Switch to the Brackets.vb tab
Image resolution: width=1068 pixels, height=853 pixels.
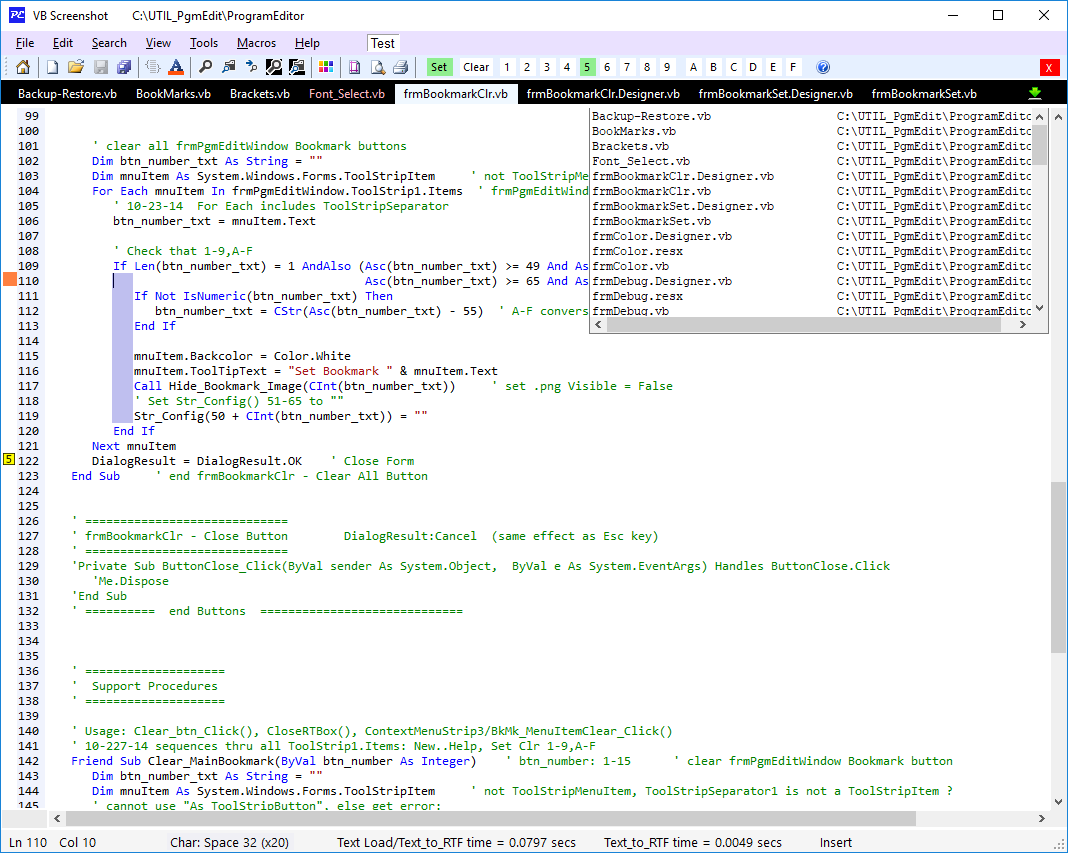click(x=259, y=94)
